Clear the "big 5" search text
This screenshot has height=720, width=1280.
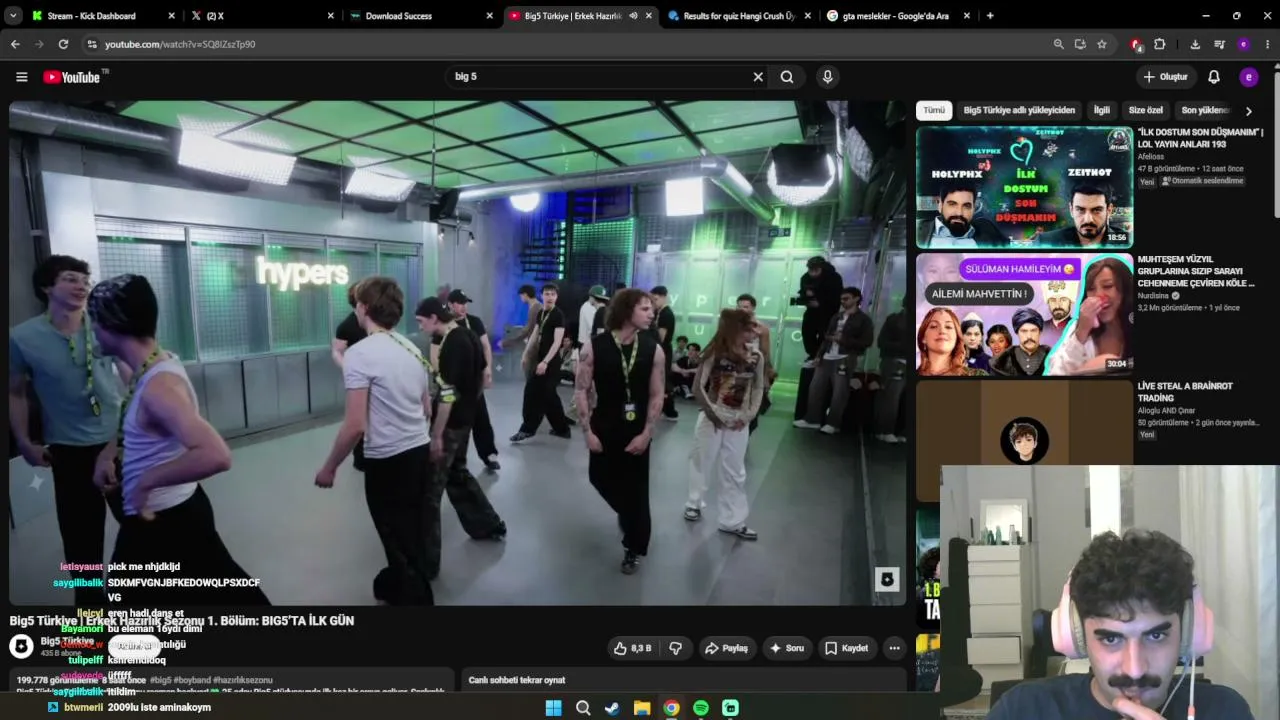[758, 77]
